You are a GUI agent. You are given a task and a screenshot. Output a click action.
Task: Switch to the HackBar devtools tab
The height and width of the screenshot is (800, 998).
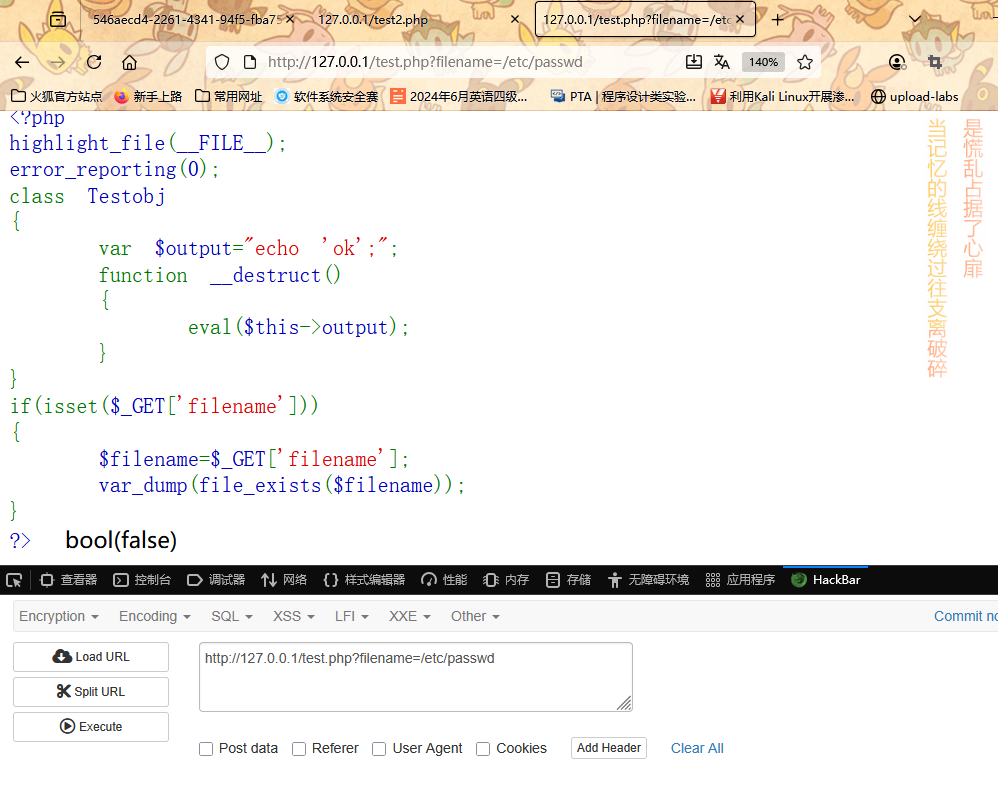(825, 580)
